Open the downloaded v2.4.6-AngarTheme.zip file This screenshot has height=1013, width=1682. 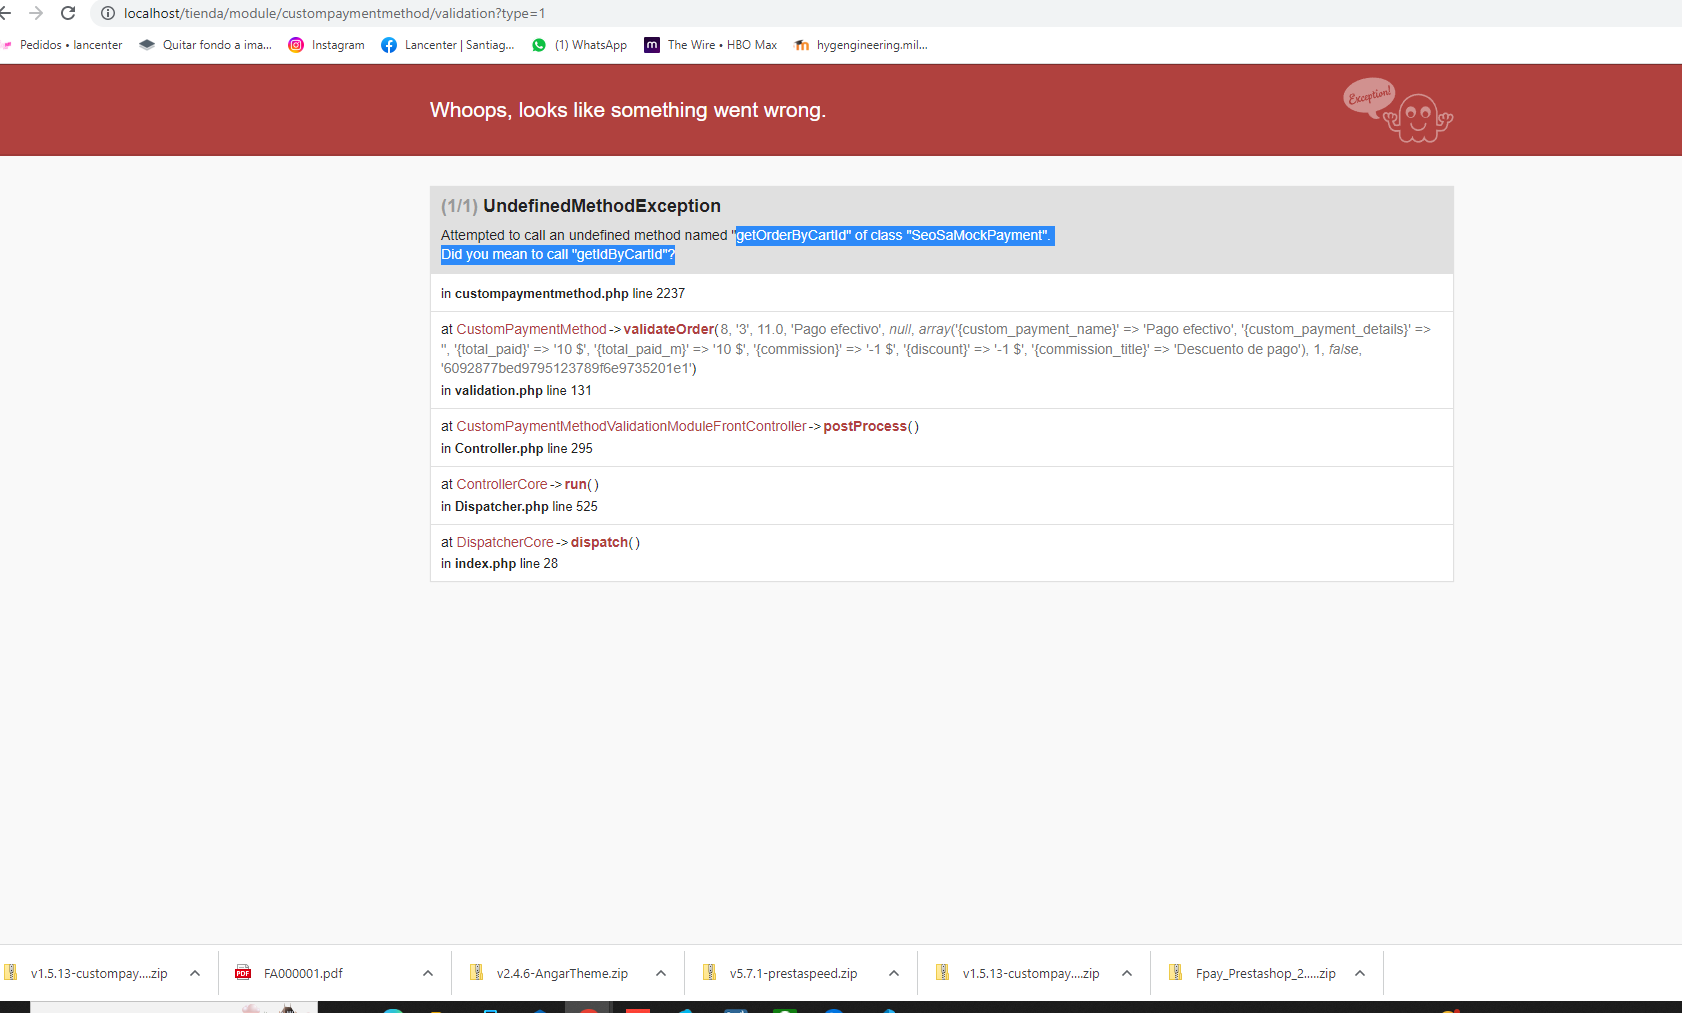click(x=562, y=974)
